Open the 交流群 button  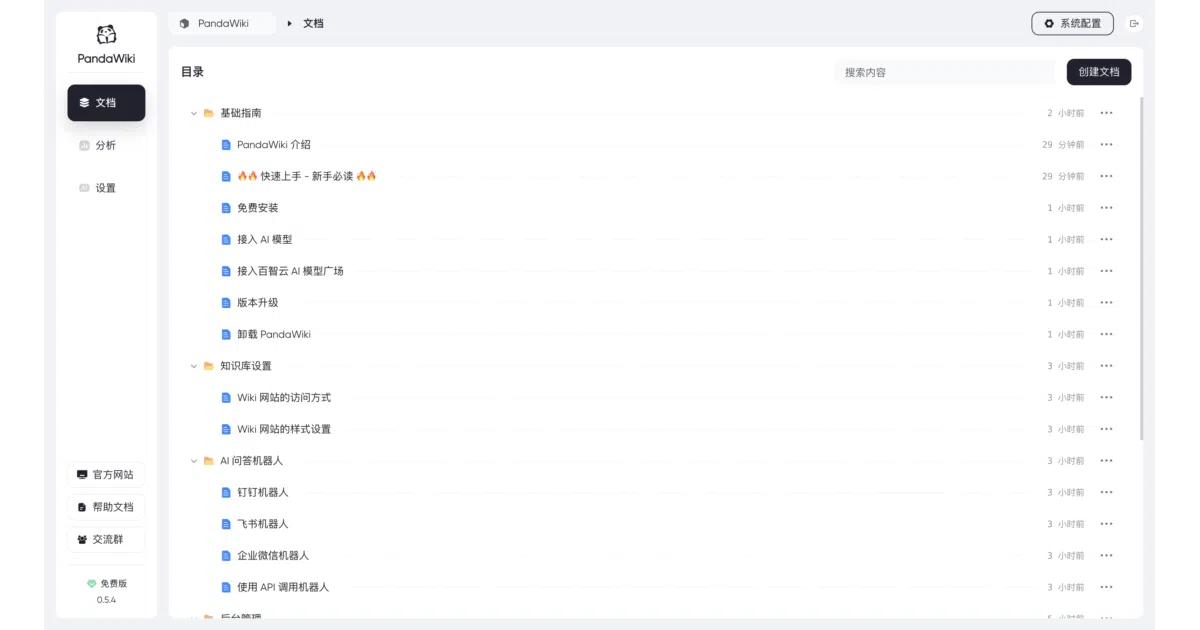(106, 539)
